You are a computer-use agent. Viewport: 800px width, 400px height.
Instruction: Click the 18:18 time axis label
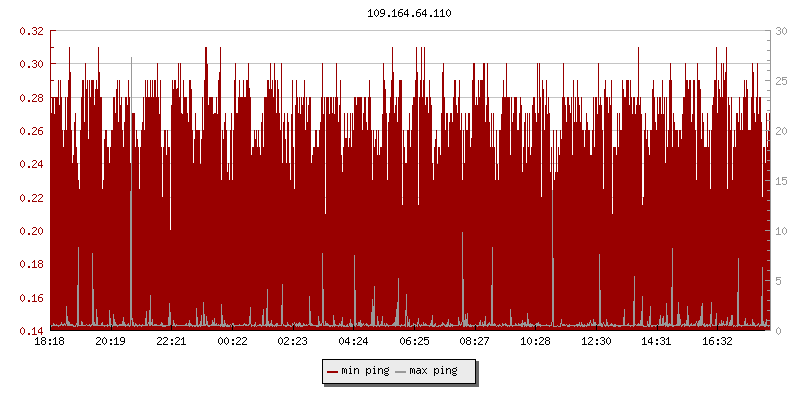point(50,341)
